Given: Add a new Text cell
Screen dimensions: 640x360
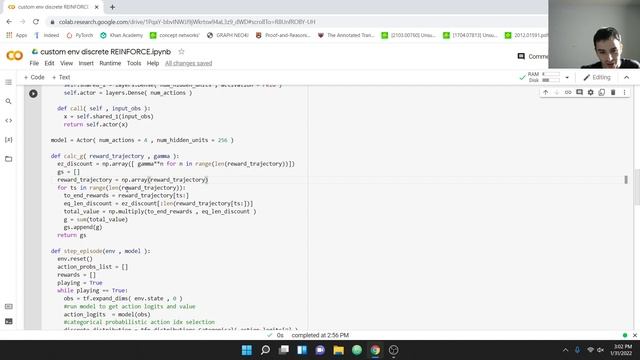Looking at the screenshot, I should (61, 78).
